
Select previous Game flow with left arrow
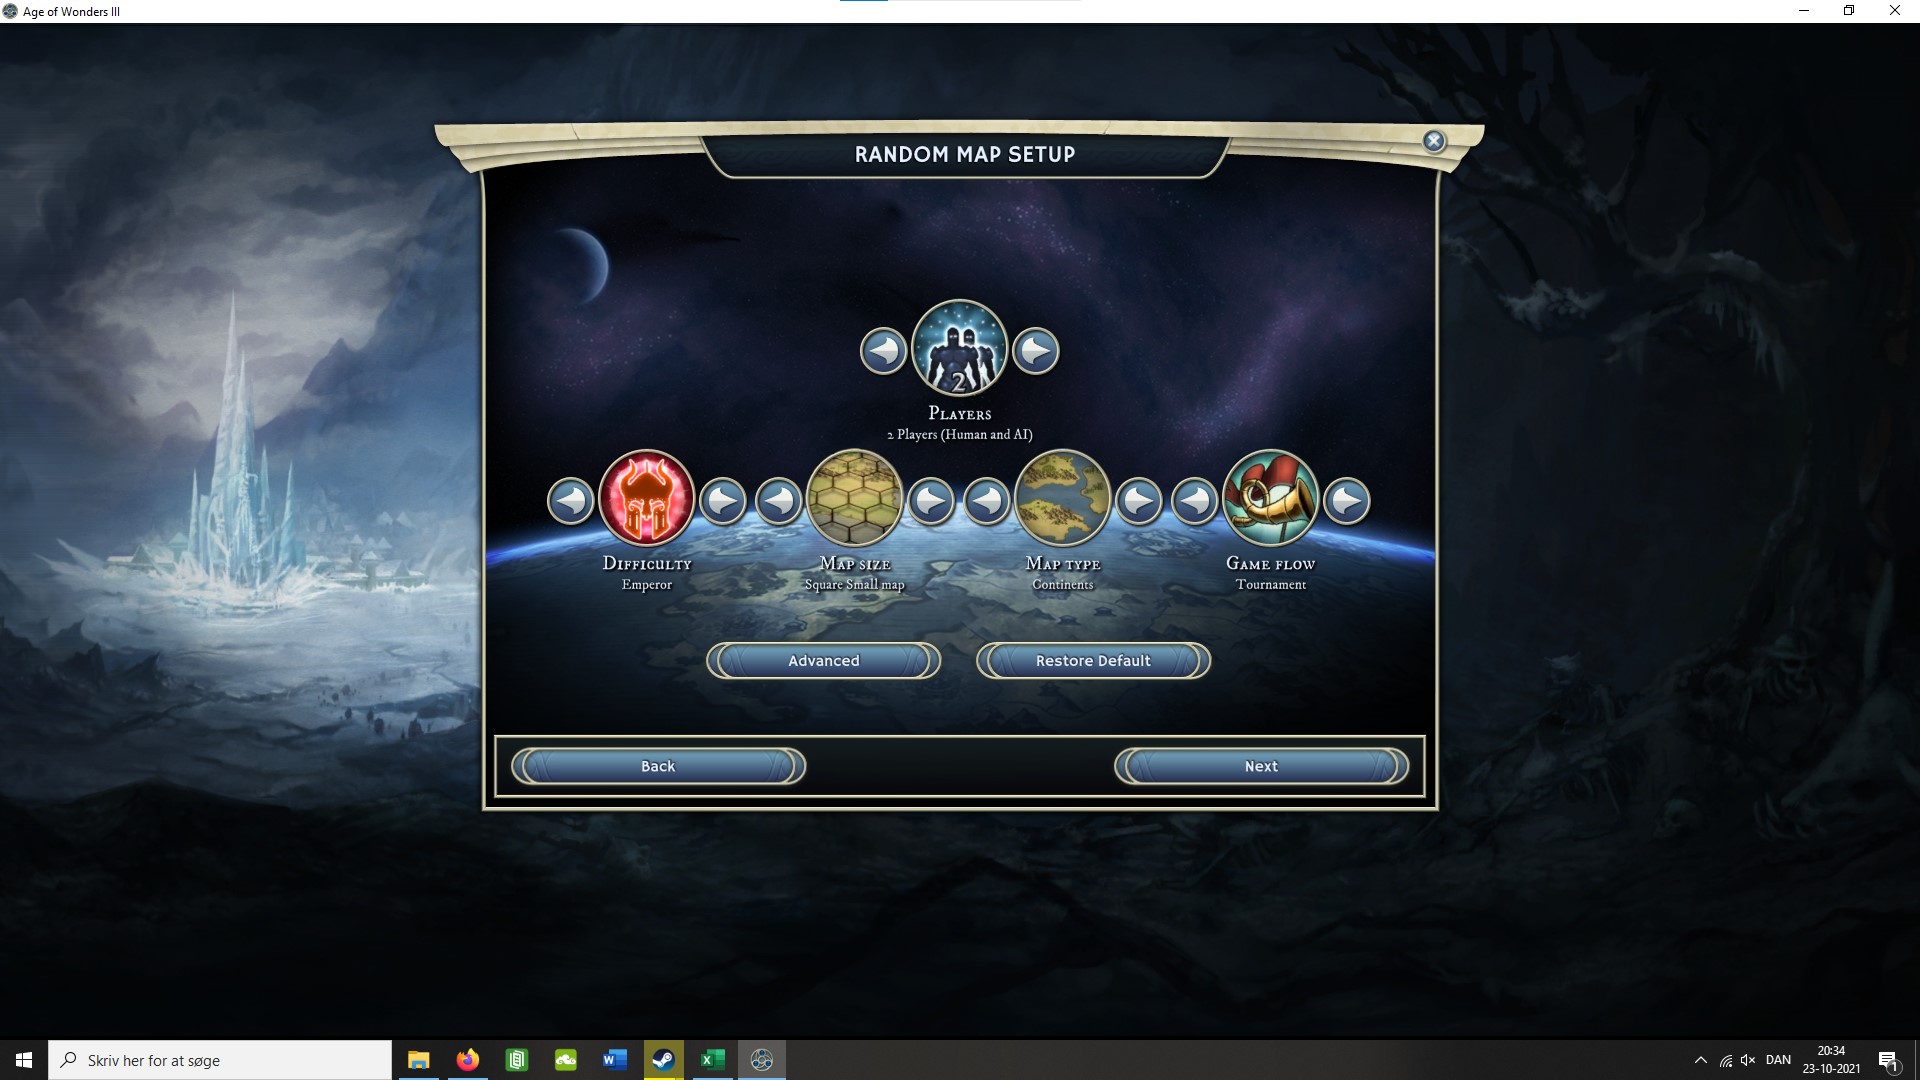(x=1195, y=501)
